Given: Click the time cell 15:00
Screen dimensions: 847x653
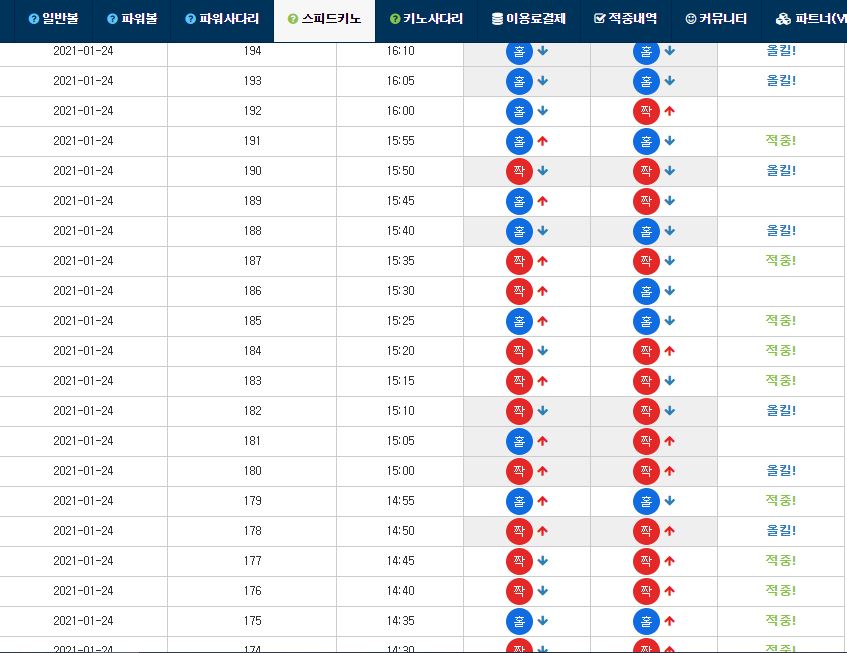Looking at the screenshot, I should coord(400,471).
